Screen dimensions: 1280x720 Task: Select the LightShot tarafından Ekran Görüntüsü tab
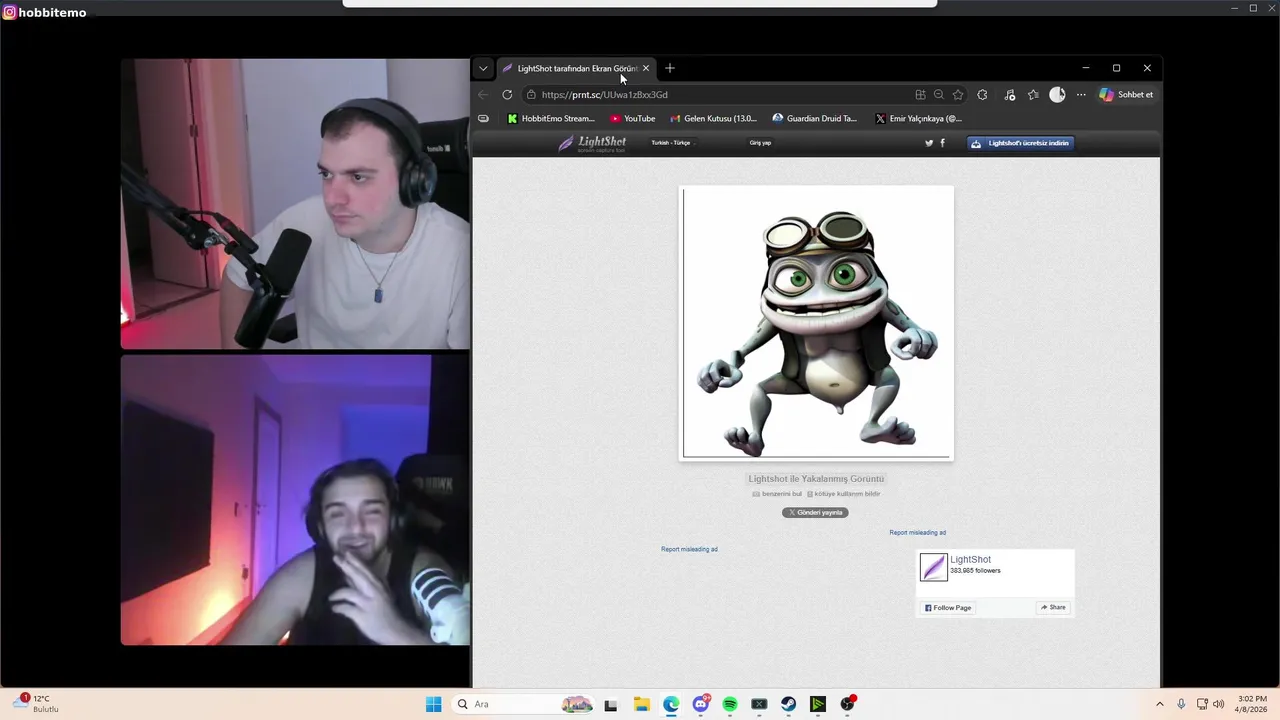(576, 68)
